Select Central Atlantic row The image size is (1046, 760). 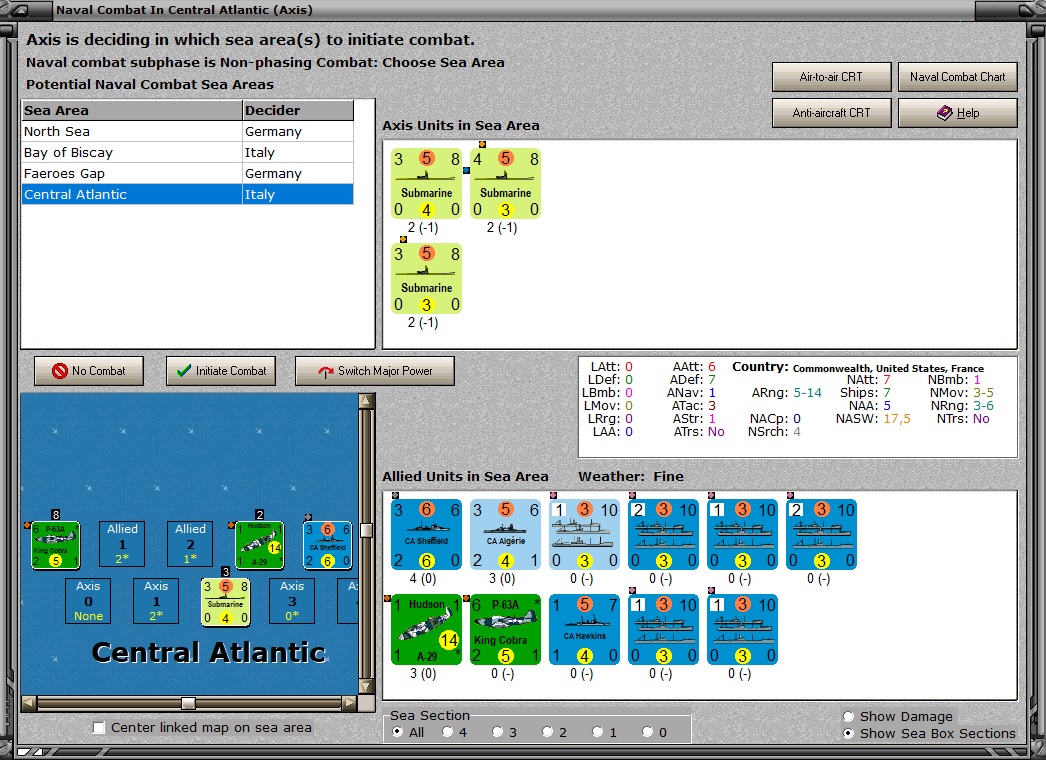pyautogui.click(x=187, y=194)
